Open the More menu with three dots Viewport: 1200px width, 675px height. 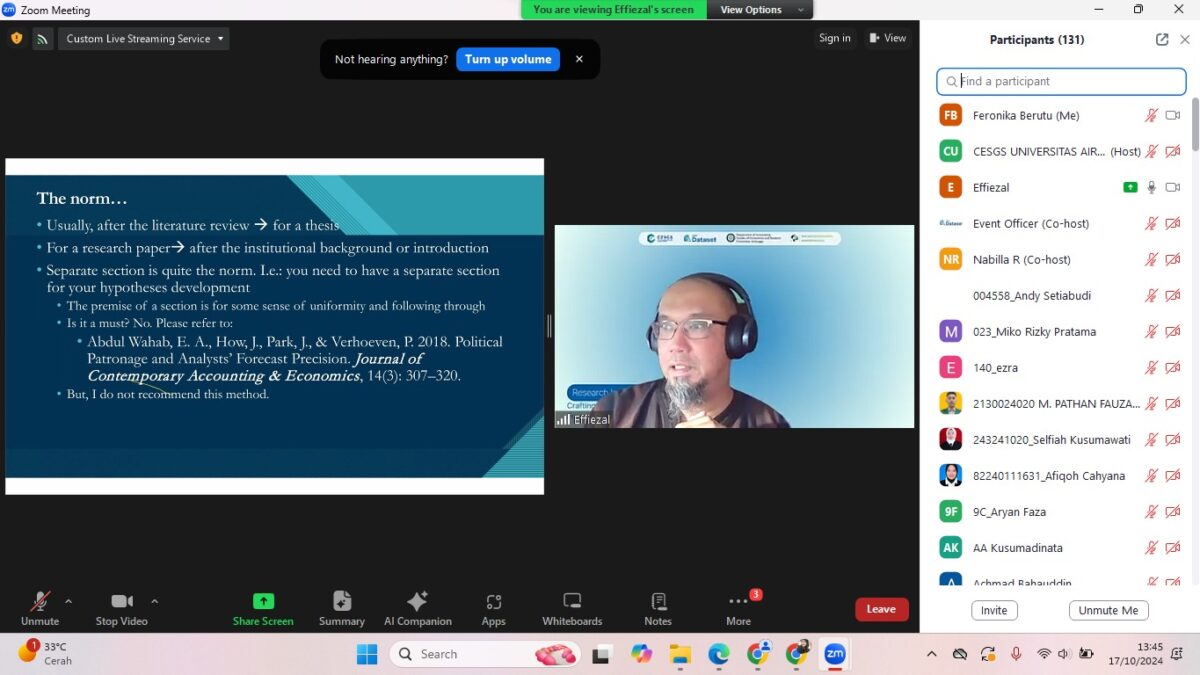coord(738,601)
